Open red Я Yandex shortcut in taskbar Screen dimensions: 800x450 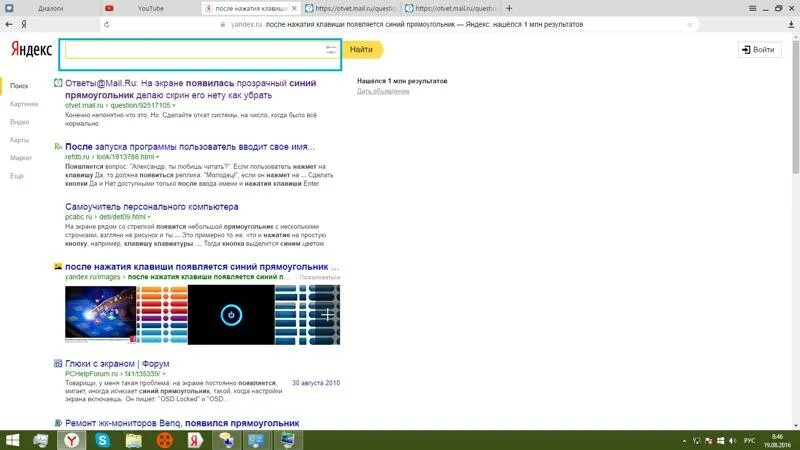[195, 440]
